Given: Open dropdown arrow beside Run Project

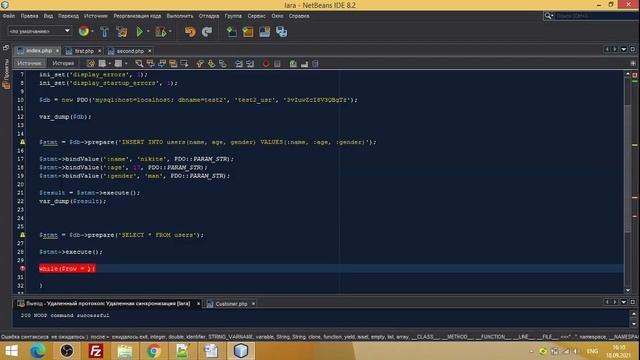Looking at the screenshot, I should (148, 31).
